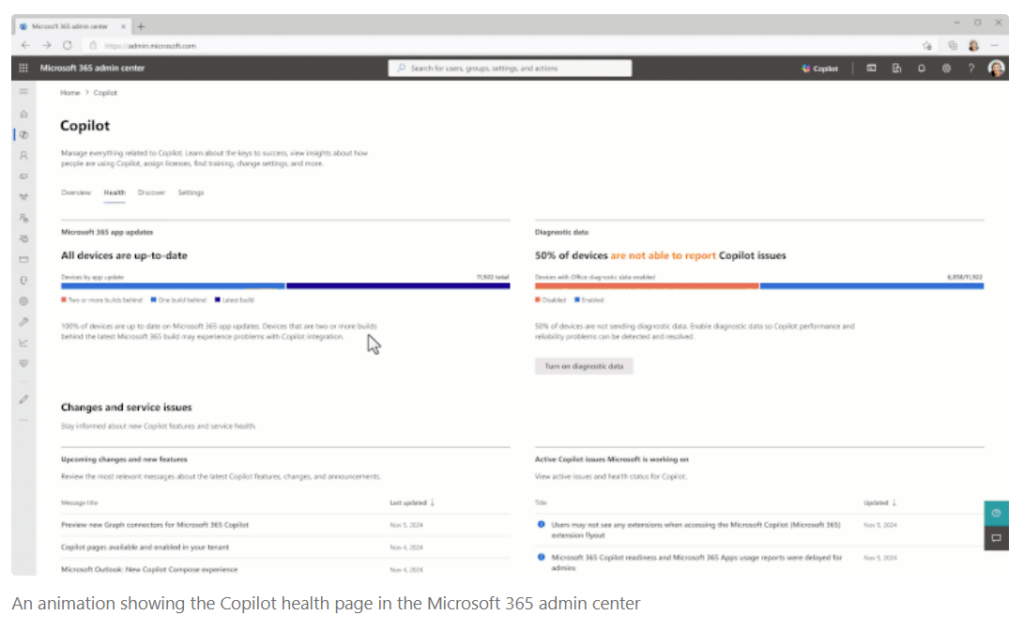Screen dimensions: 1024x631
Task: Open Microsoft Outlook New Copilot Compose message
Action: 150,570
